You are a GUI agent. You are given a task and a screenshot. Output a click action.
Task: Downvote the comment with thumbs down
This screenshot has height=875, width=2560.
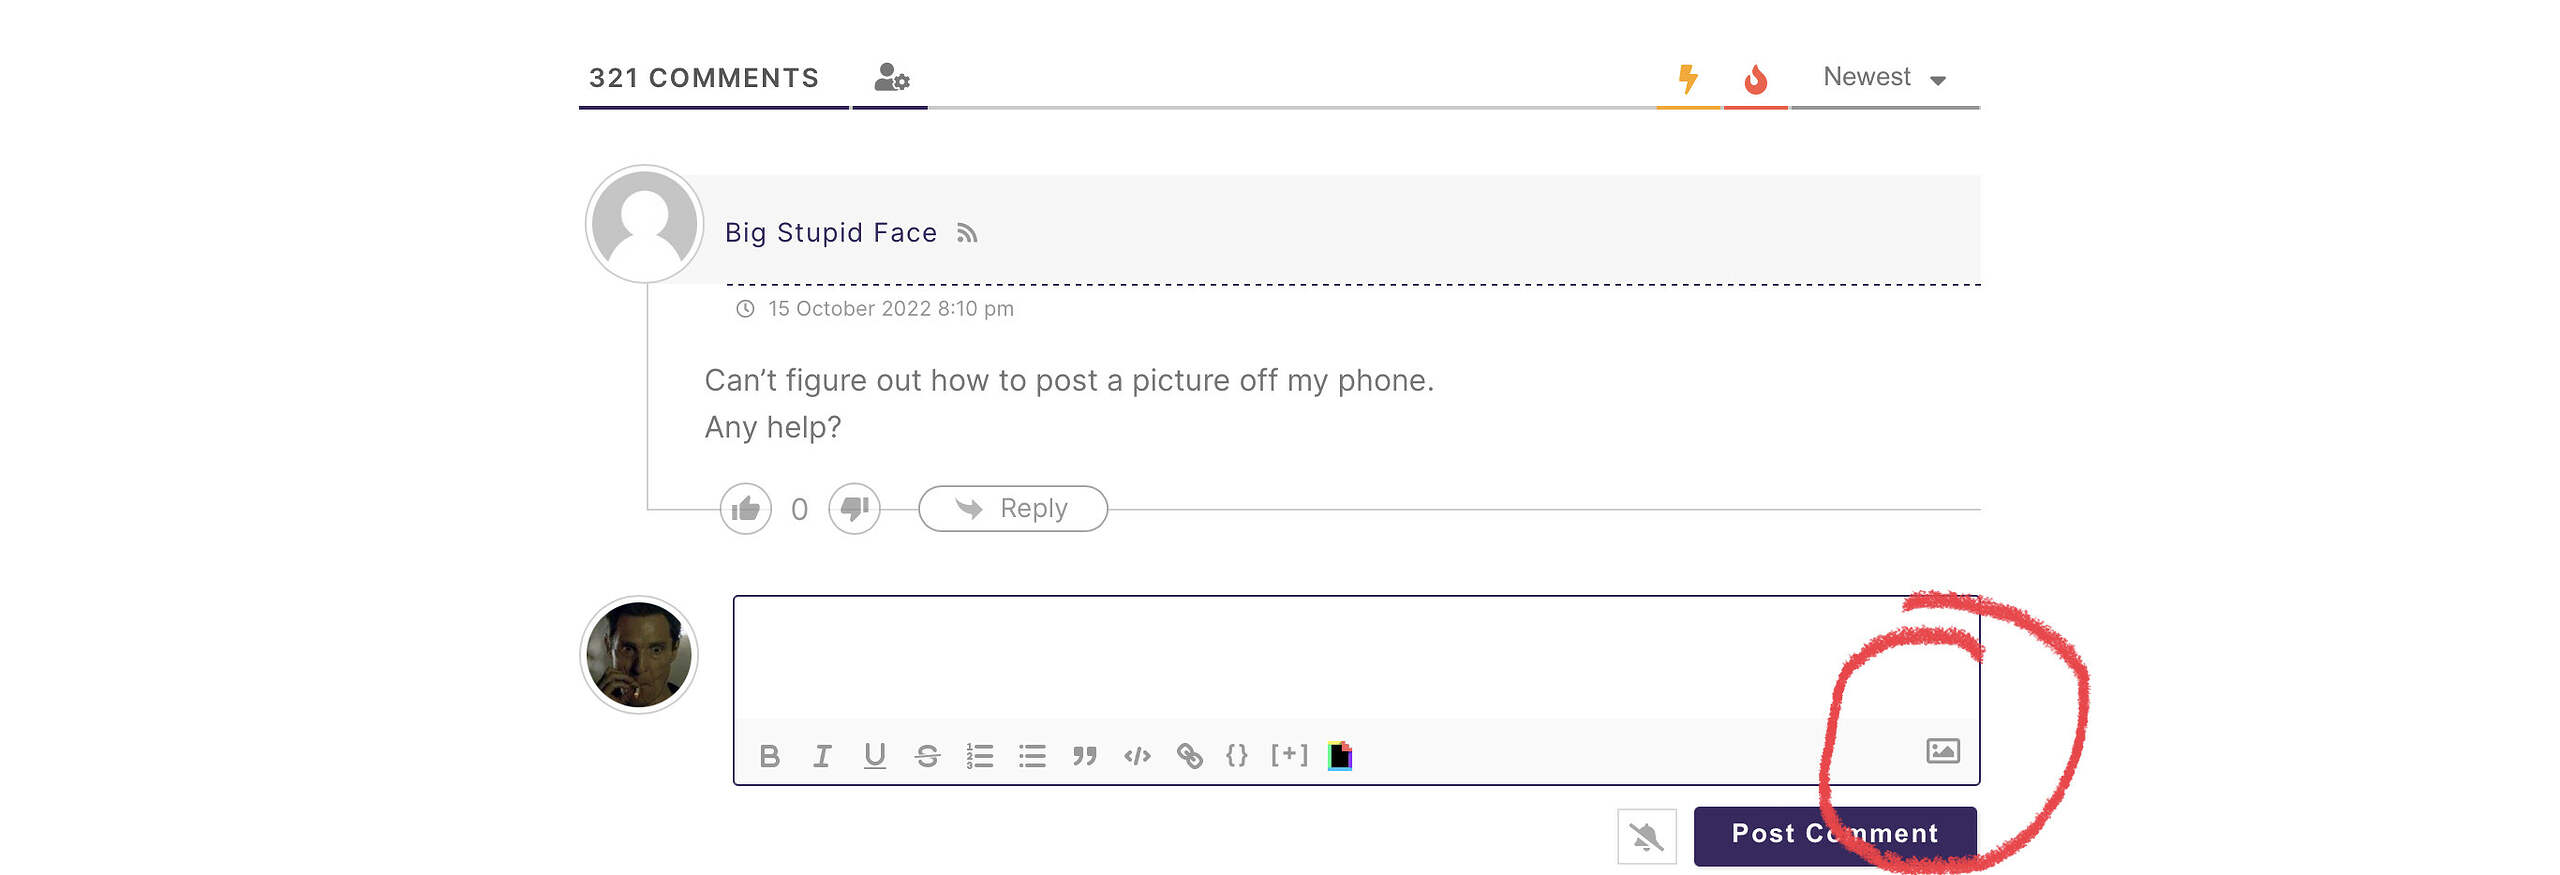click(x=854, y=509)
